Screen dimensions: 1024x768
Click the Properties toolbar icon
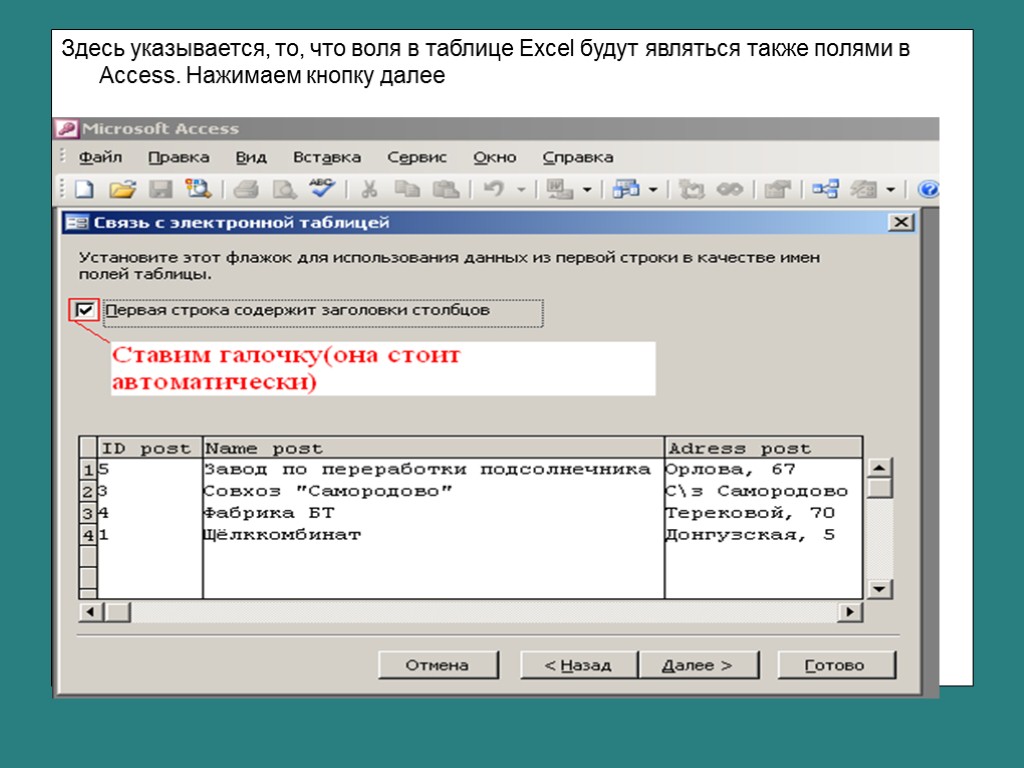(x=777, y=189)
